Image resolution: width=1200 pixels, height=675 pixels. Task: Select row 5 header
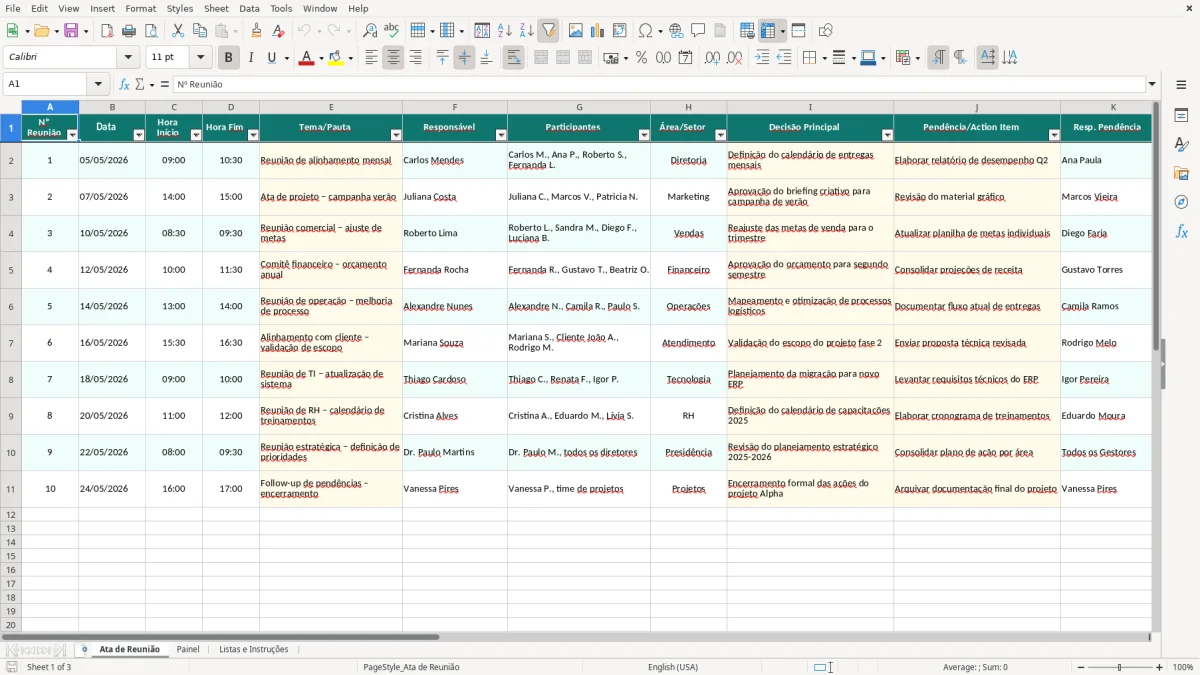tap(10, 270)
